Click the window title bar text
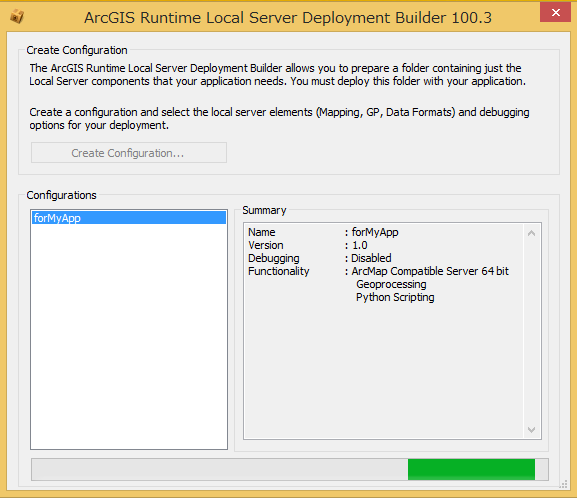The width and height of the screenshot is (577, 498). [x=288, y=17]
